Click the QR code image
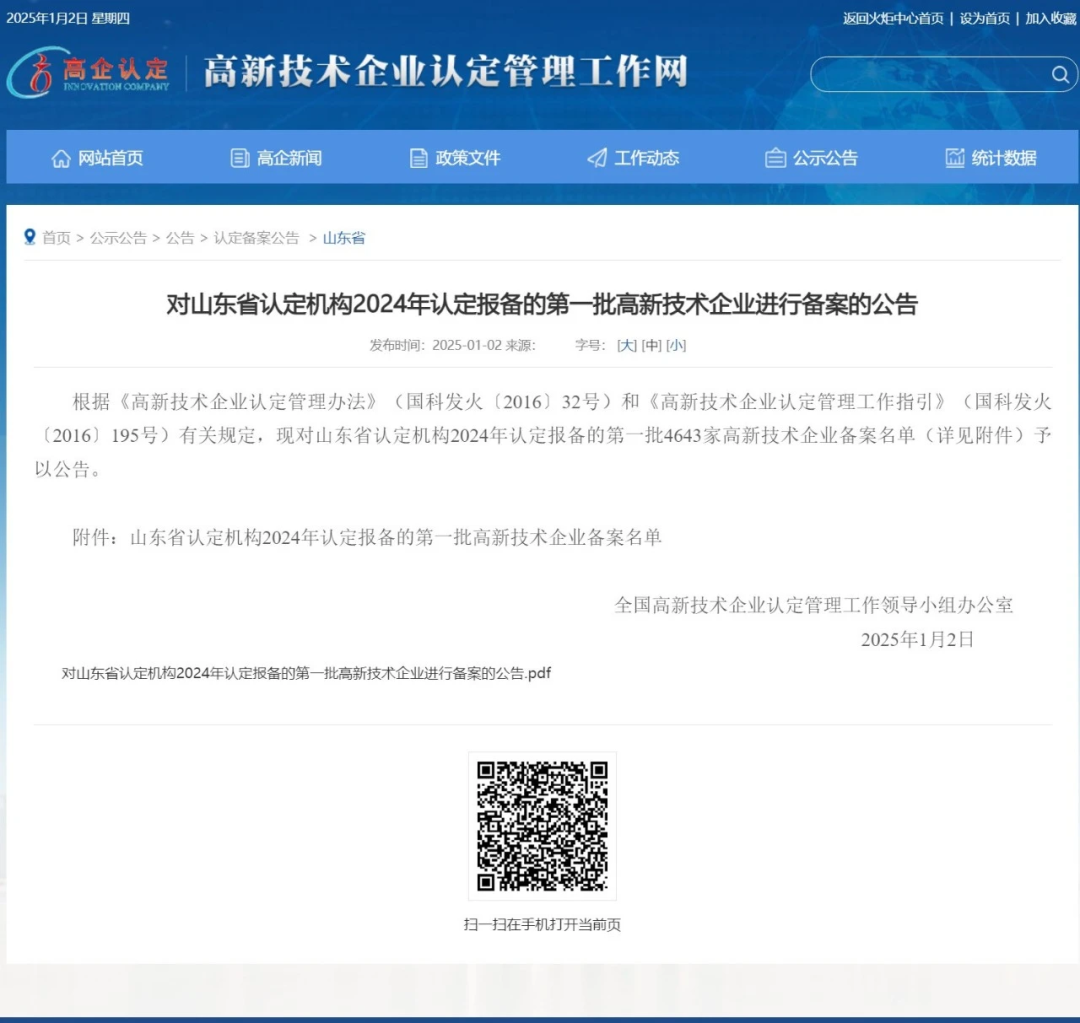 click(x=542, y=825)
